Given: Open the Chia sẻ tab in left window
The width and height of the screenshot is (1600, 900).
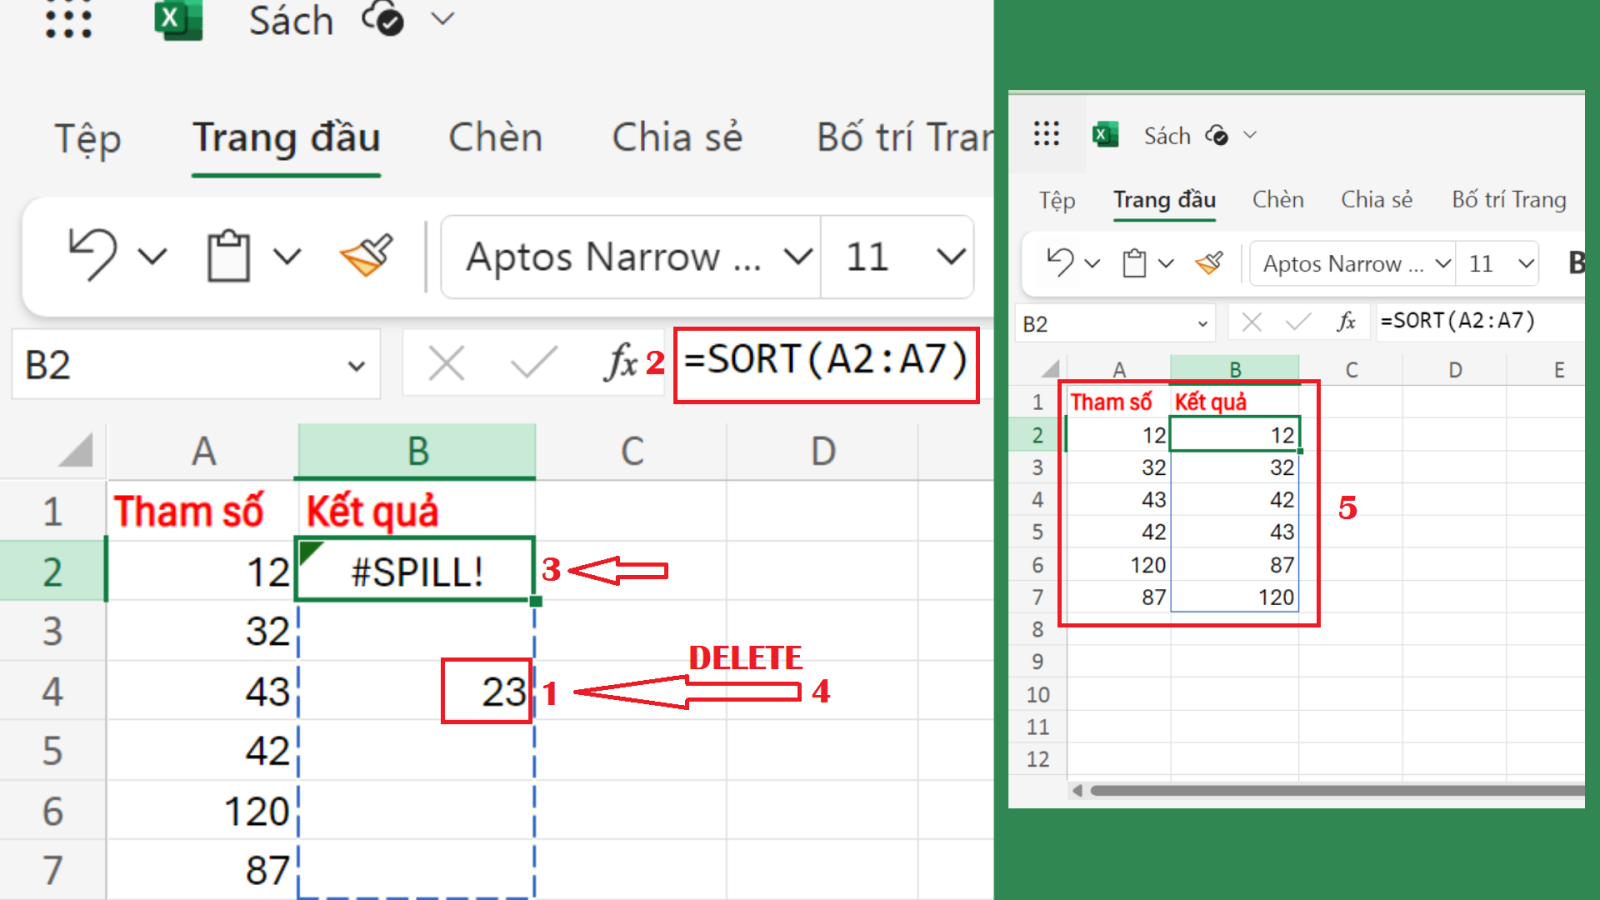Looking at the screenshot, I should 677,138.
